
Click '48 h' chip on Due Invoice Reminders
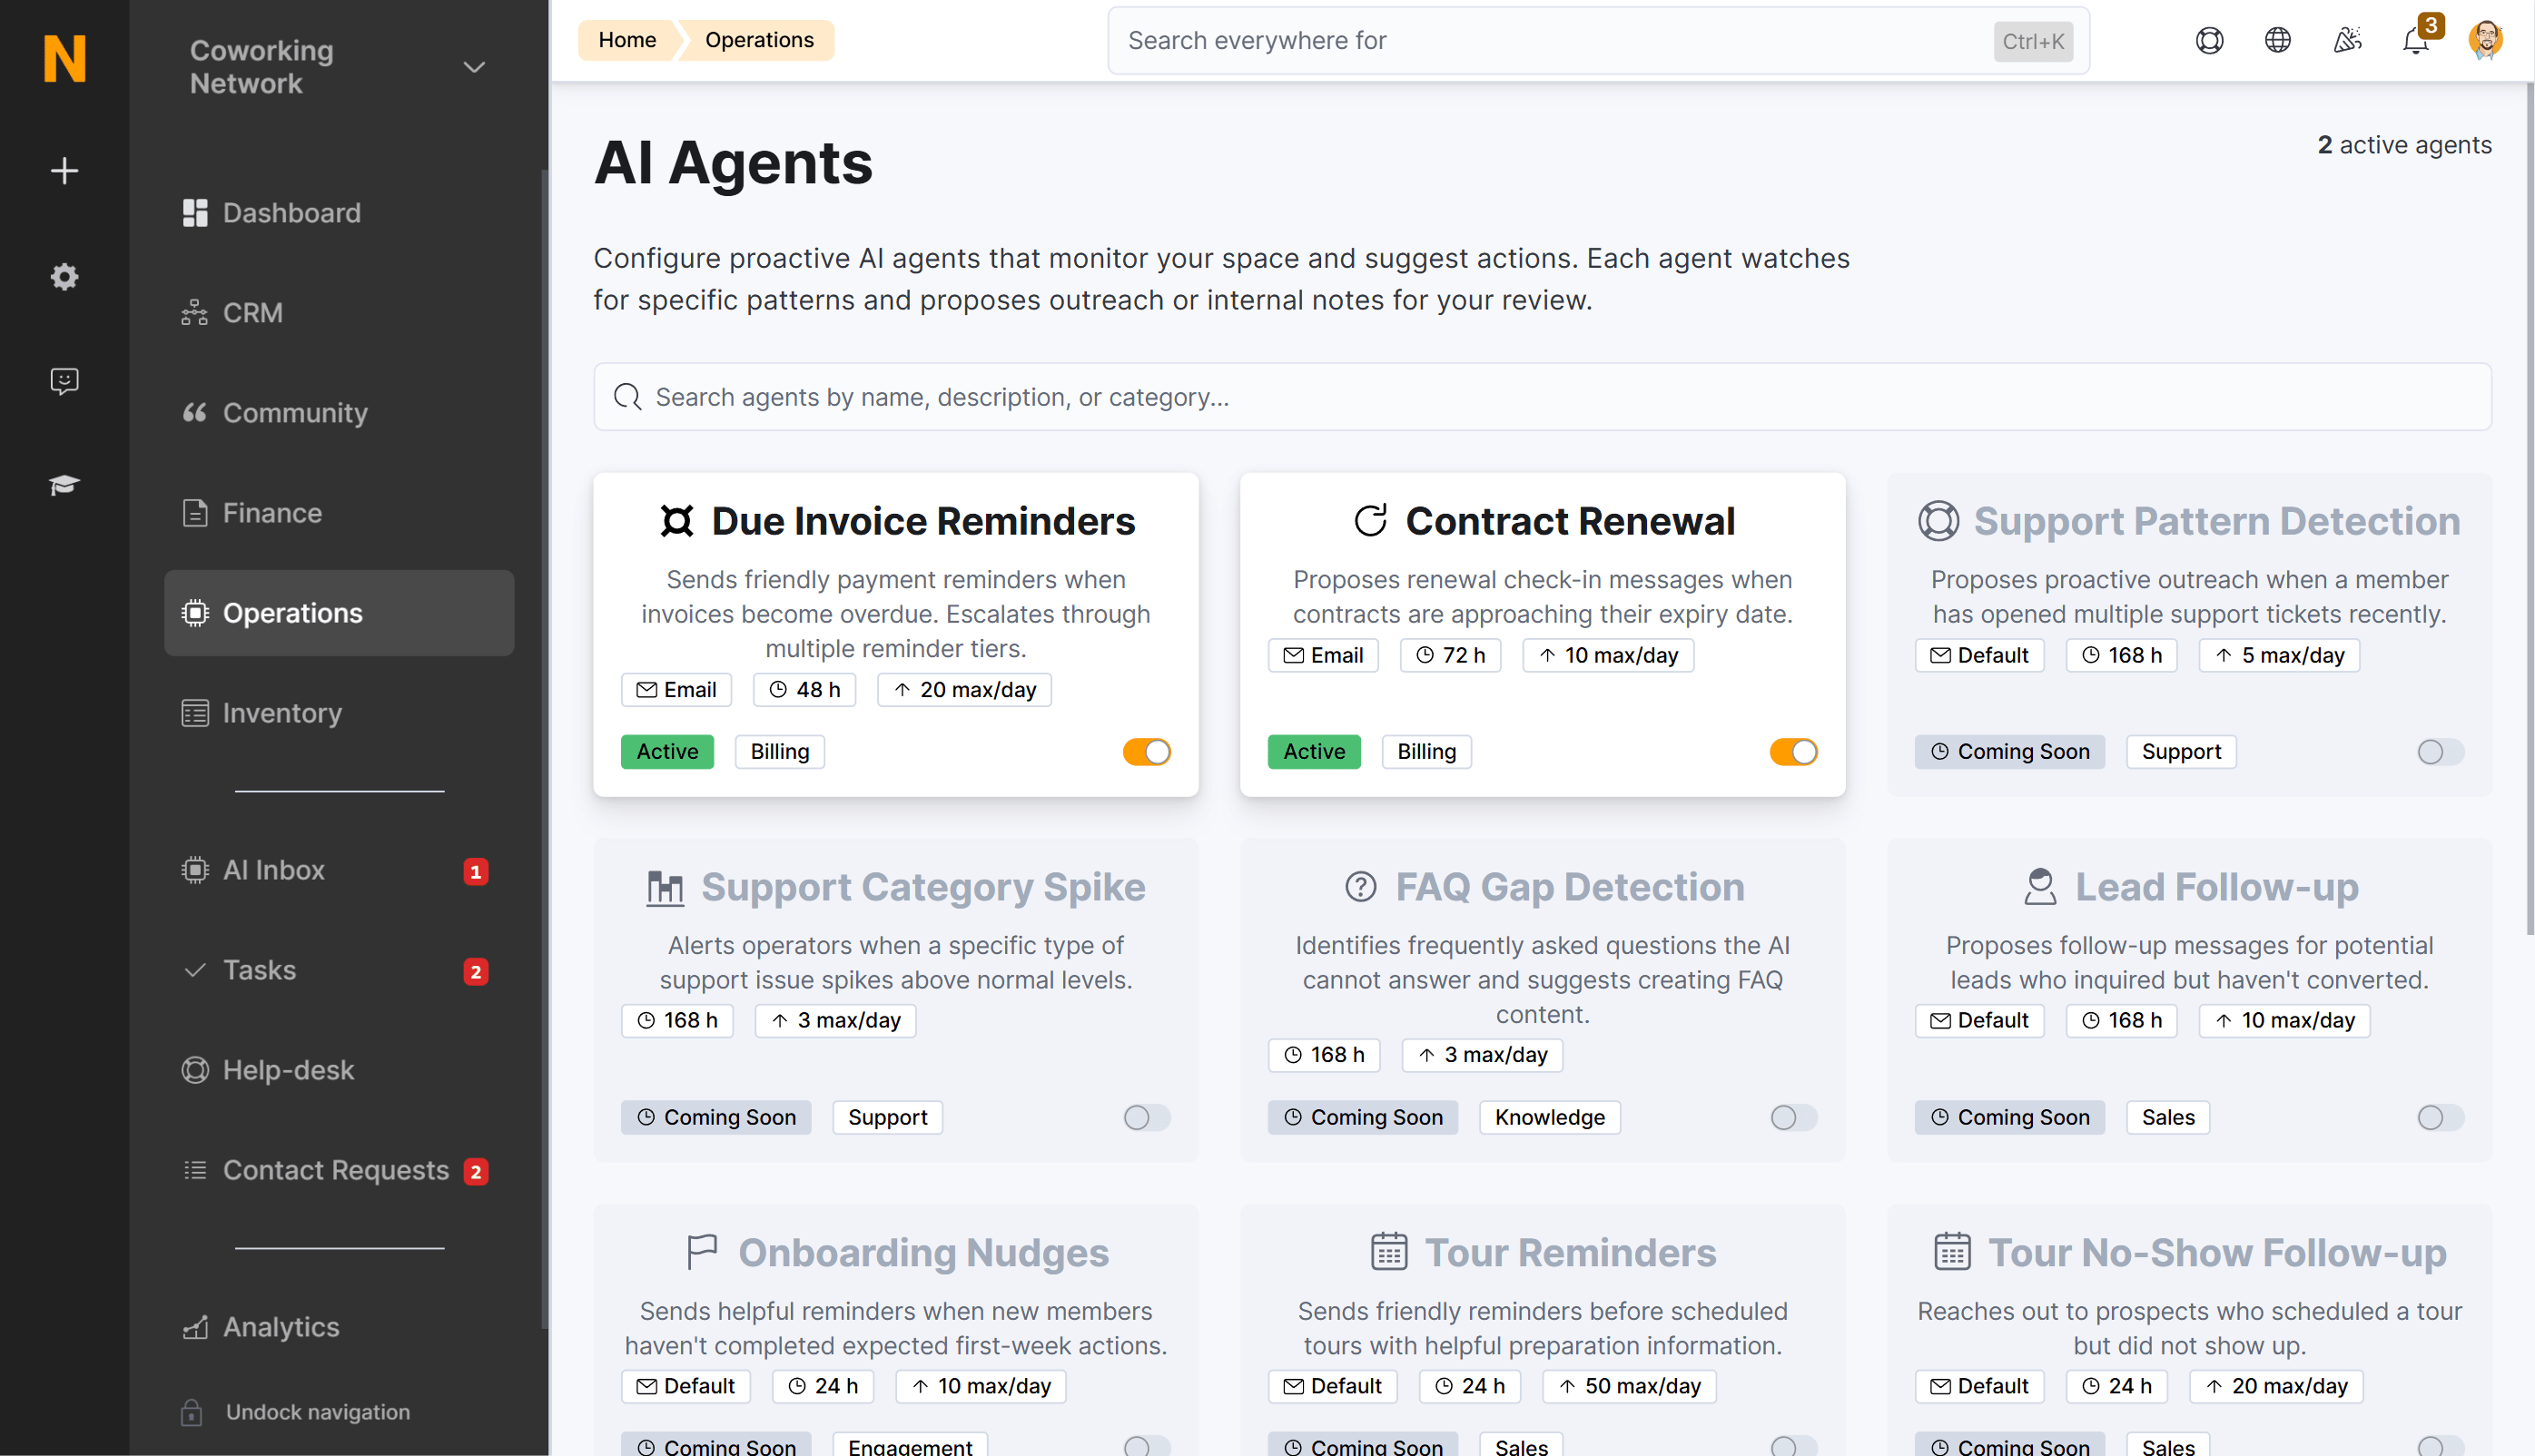click(805, 690)
